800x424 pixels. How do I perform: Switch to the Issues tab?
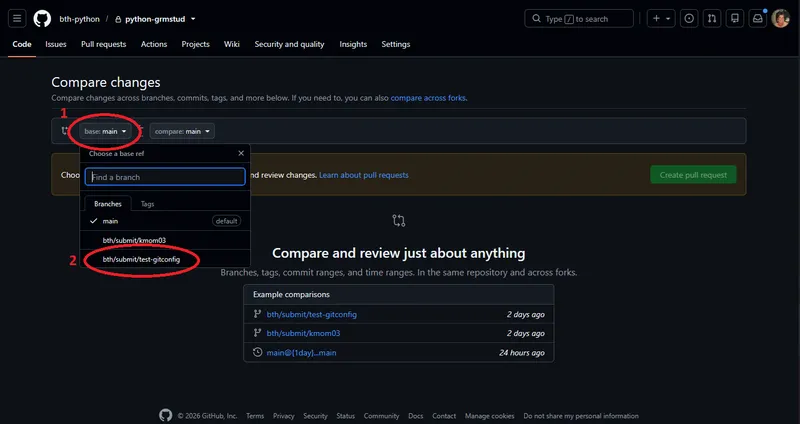[56, 44]
